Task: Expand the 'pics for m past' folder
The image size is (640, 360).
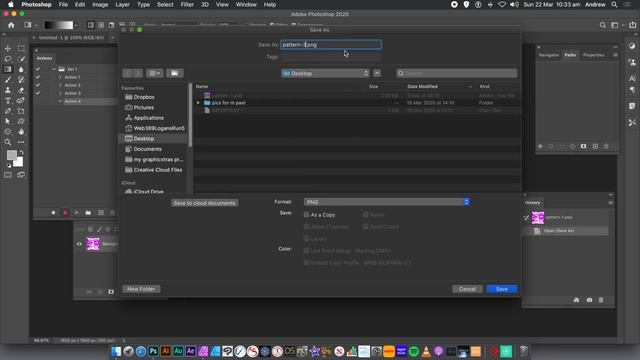Action: click(198, 103)
